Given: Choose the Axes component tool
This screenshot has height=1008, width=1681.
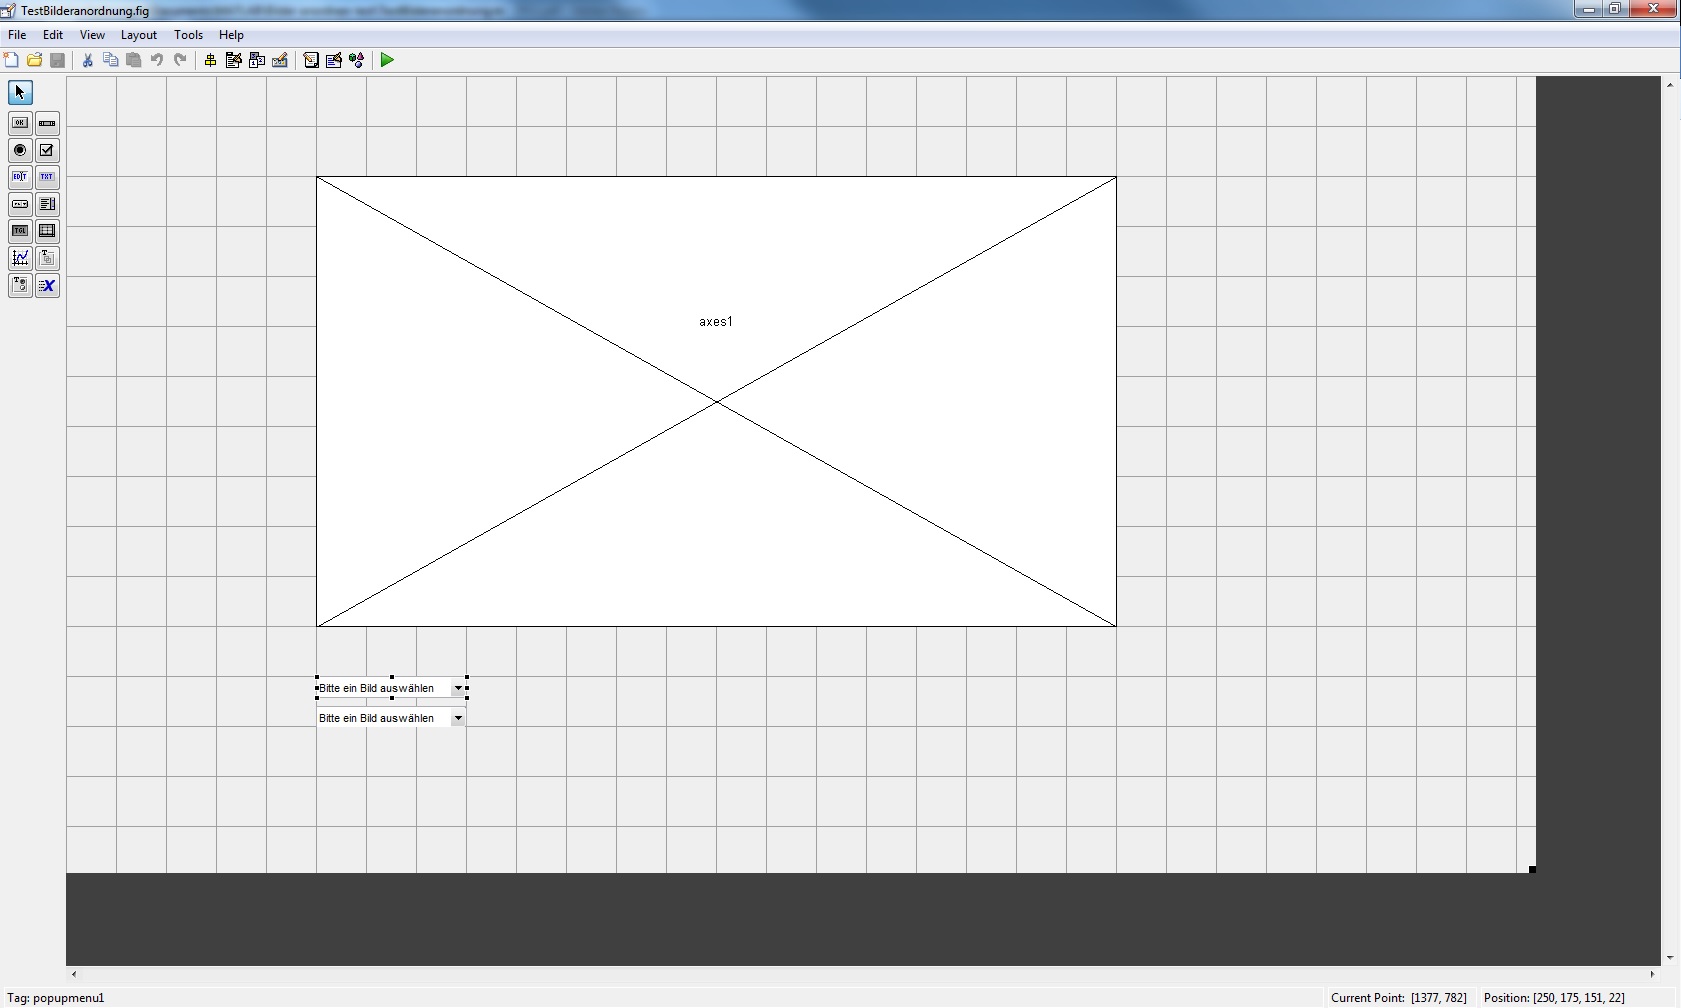Looking at the screenshot, I should coord(20,258).
